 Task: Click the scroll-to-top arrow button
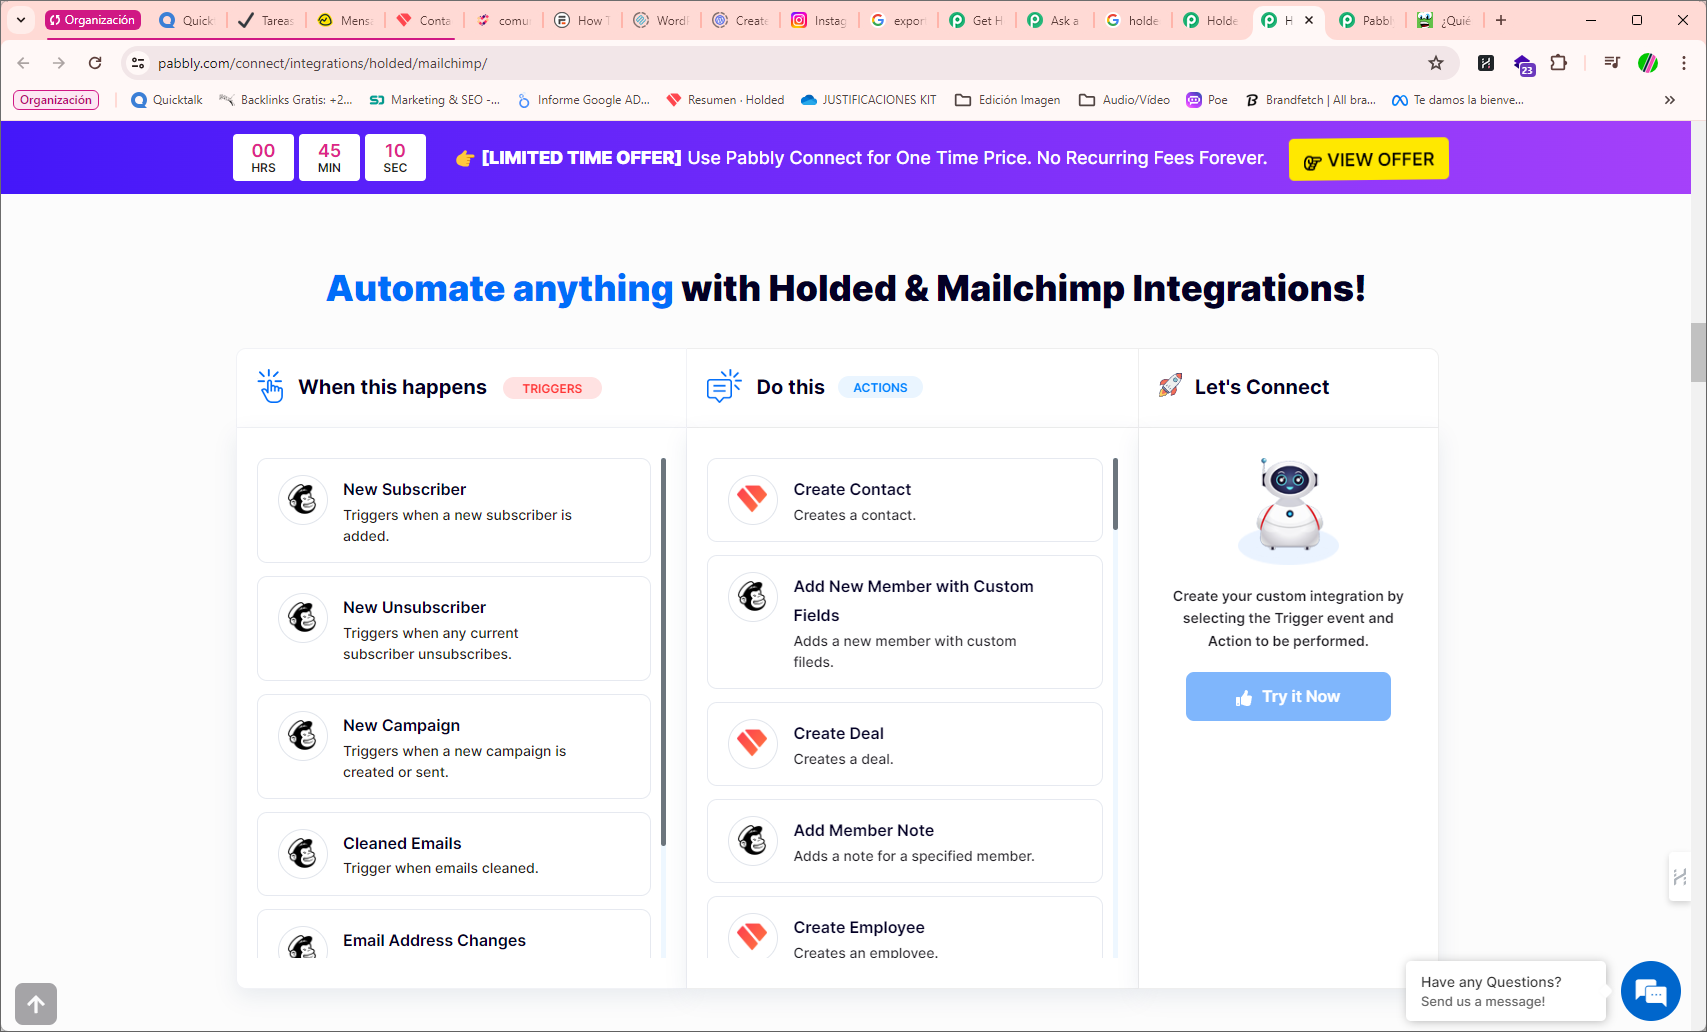pos(36,1004)
